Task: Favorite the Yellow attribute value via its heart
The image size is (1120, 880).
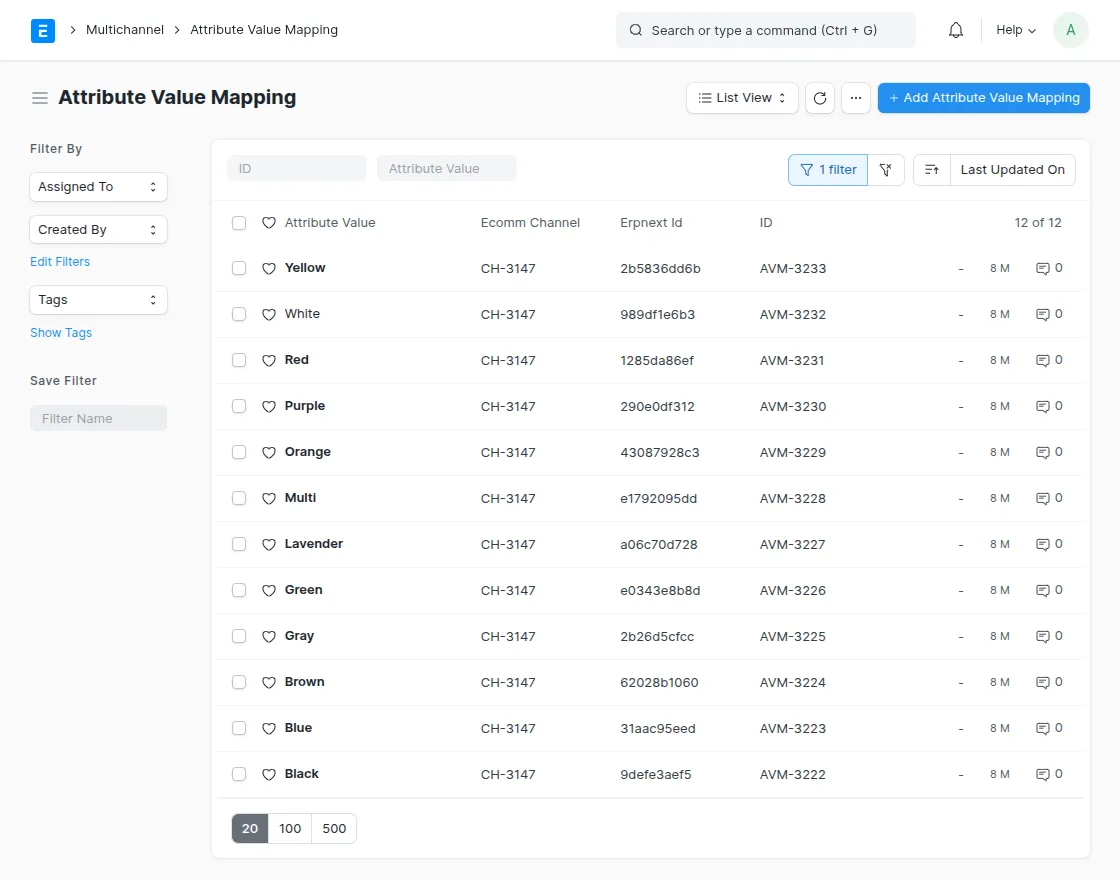Action: click(268, 268)
